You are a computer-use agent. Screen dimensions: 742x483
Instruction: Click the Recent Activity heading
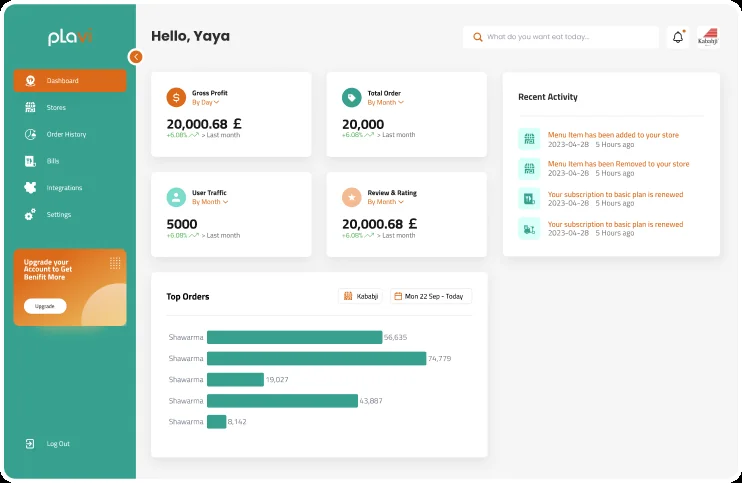pyautogui.click(x=548, y=97)
